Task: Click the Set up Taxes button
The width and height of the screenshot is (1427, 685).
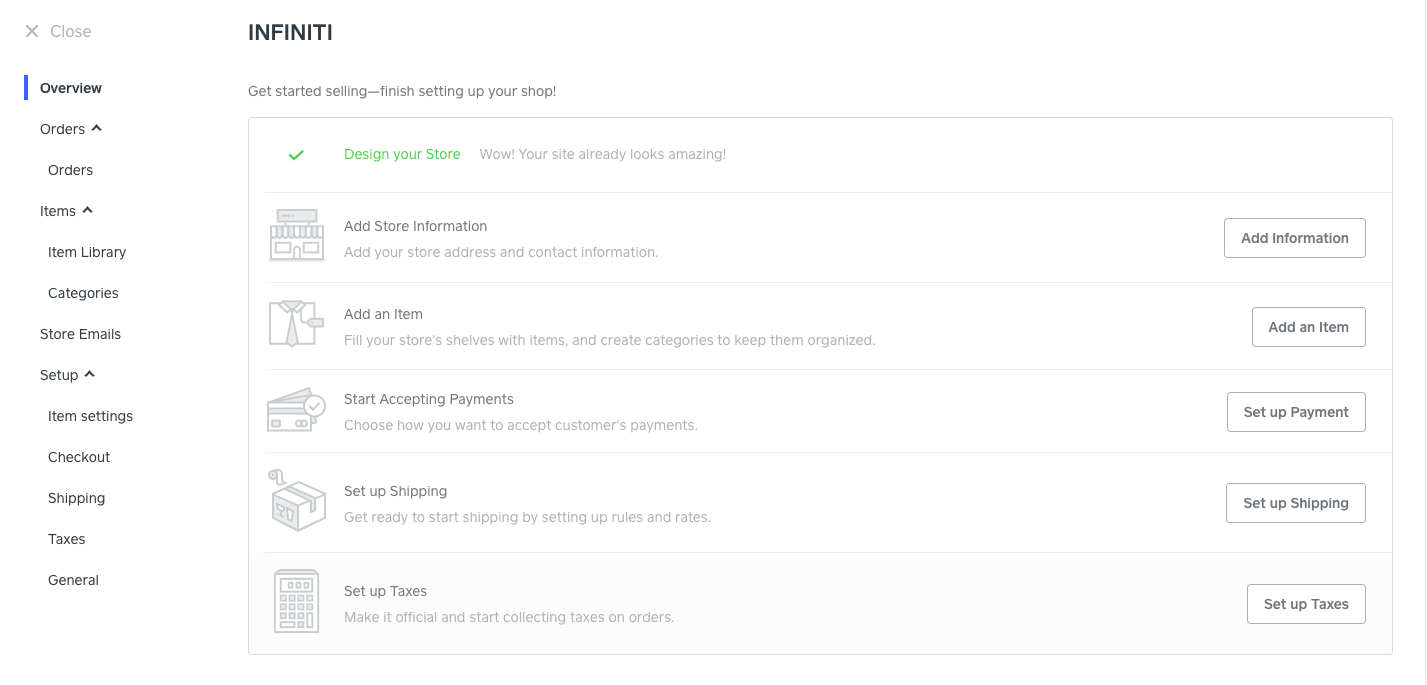Action: pyautogui.click(x=1306, y=603)
